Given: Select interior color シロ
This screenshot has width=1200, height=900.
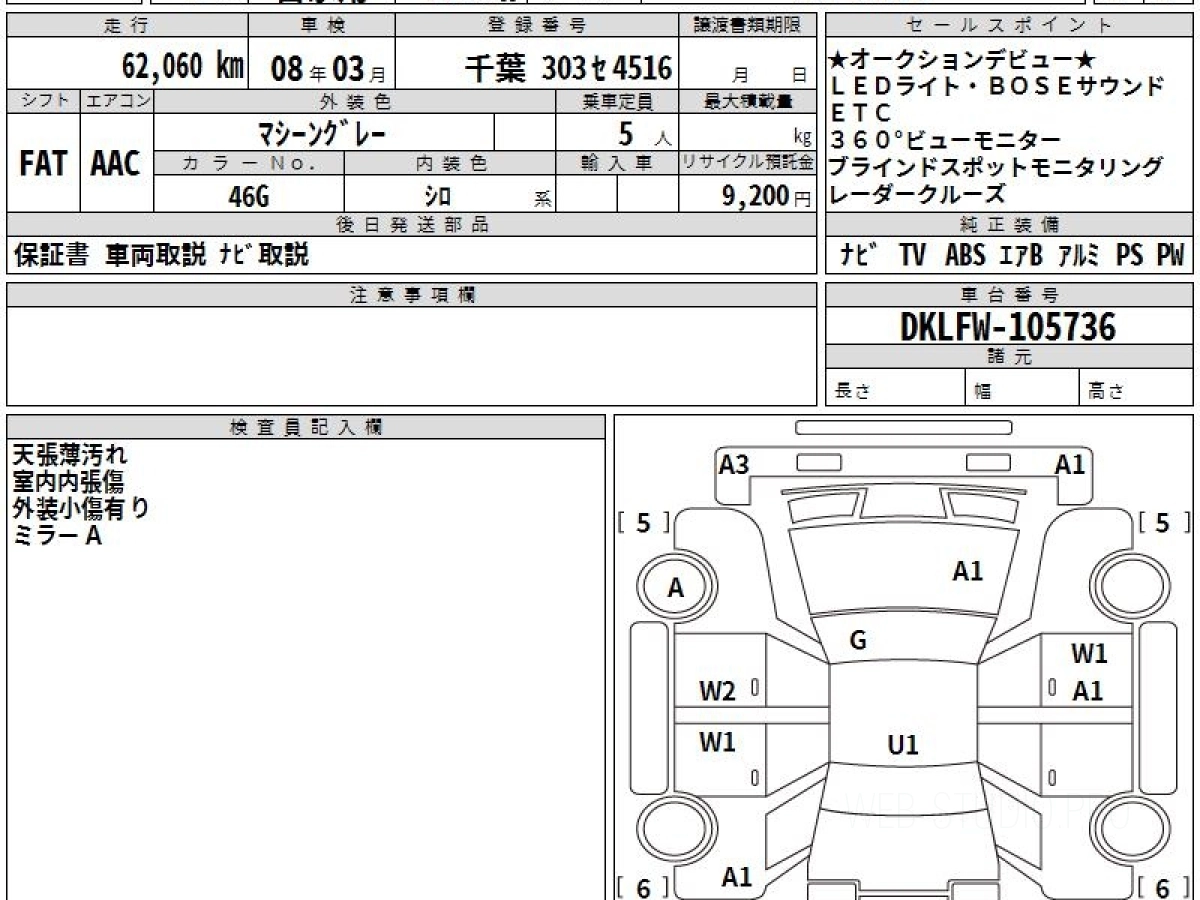Looking at the screenshot, I should pos(438,197).
